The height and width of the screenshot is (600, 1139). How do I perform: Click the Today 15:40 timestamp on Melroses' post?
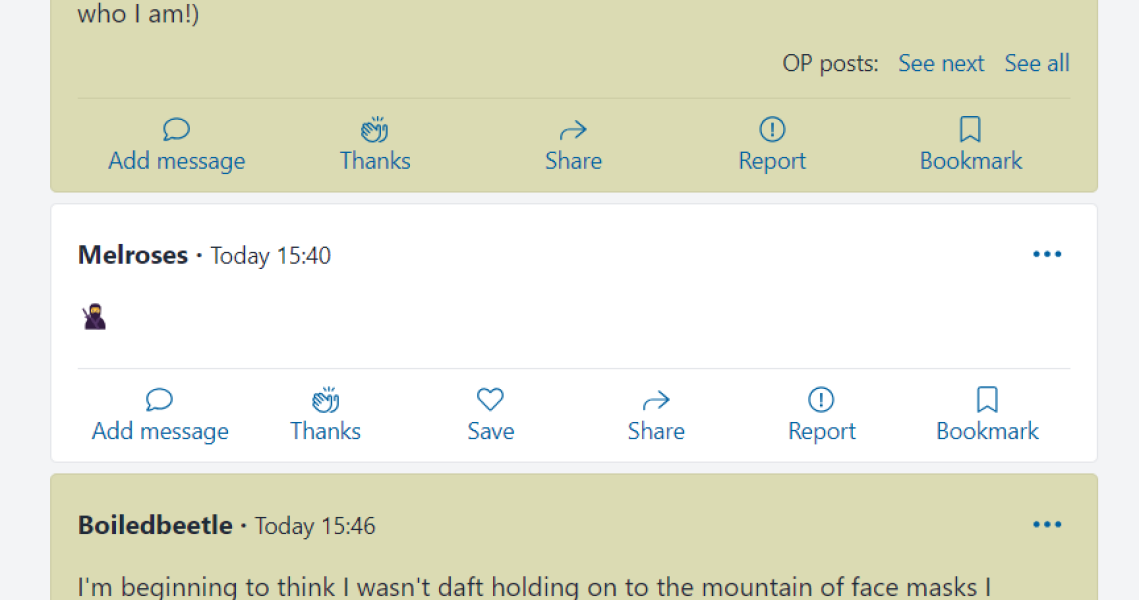click(x=269, y=256)
